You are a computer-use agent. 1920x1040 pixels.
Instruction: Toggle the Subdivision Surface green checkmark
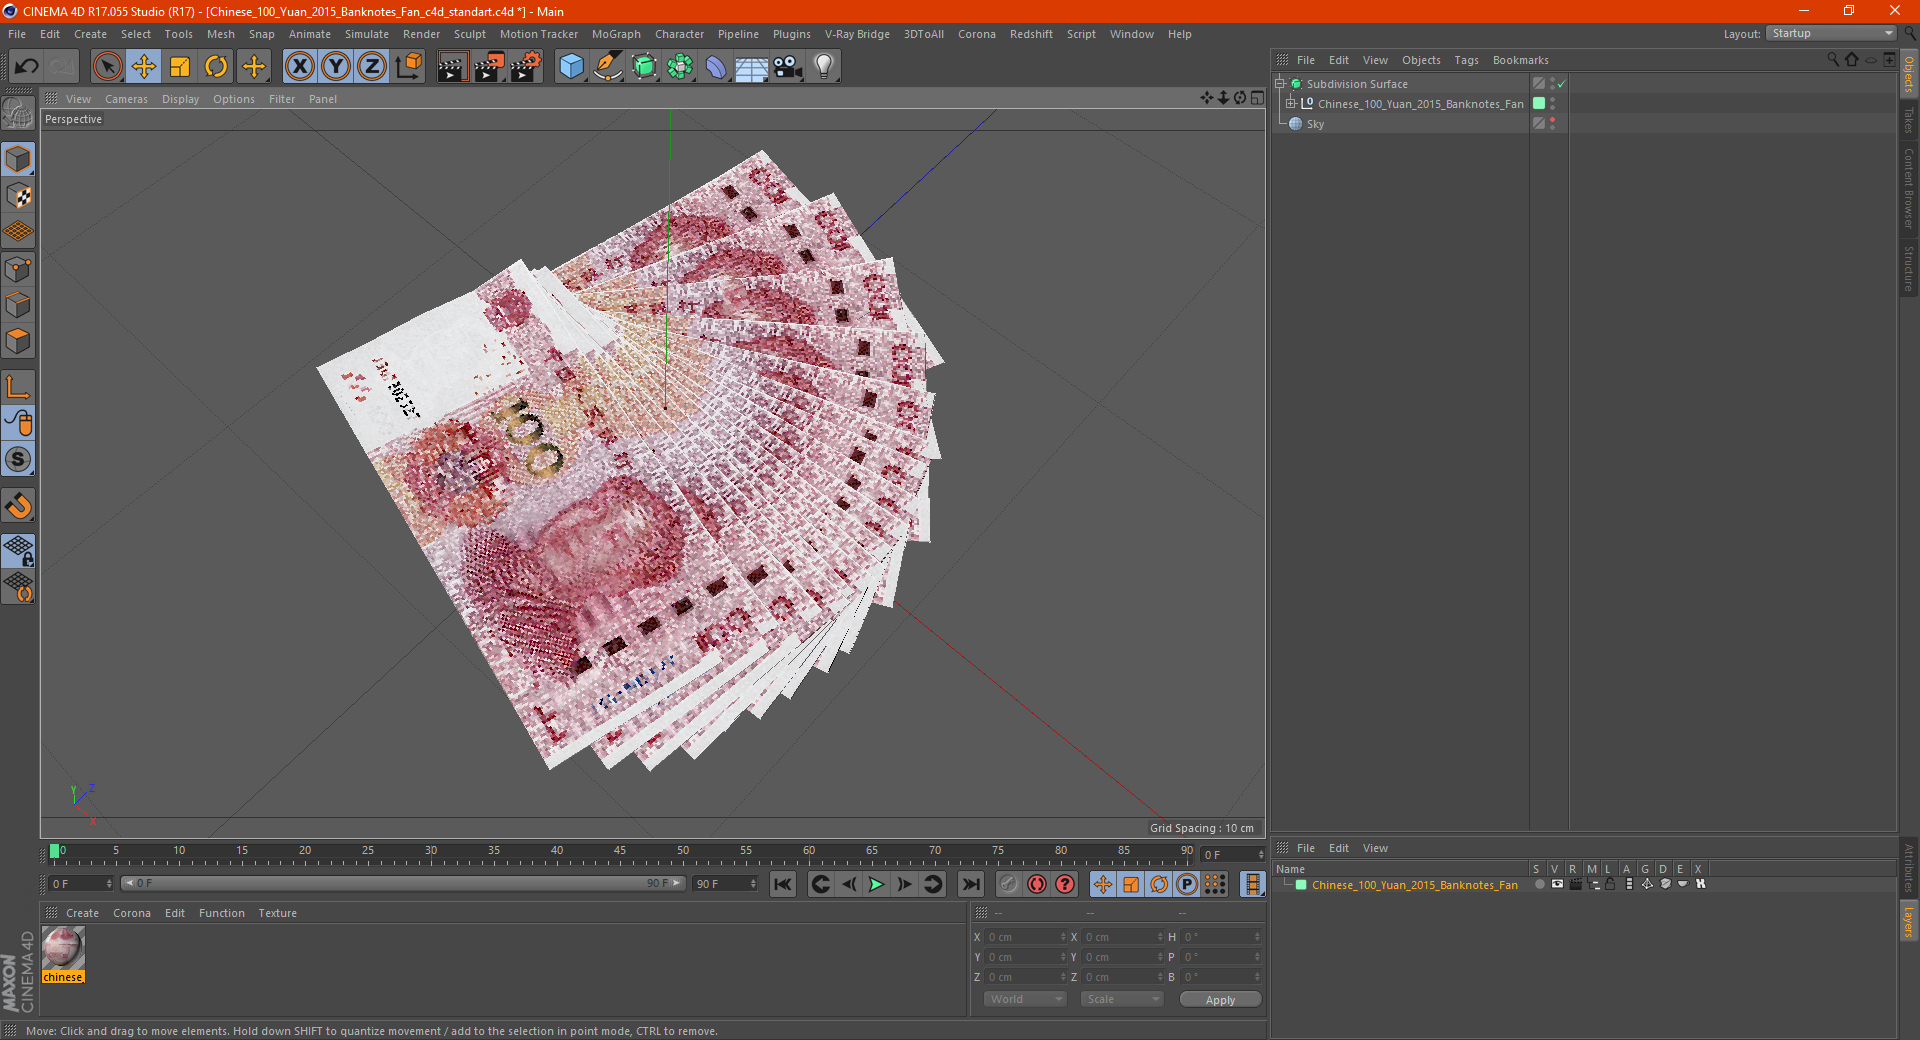point(1561,84)
